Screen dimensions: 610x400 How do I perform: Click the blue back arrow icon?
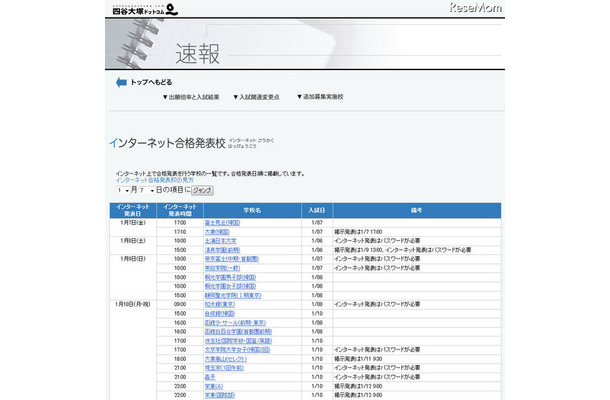tap(121, 82)
